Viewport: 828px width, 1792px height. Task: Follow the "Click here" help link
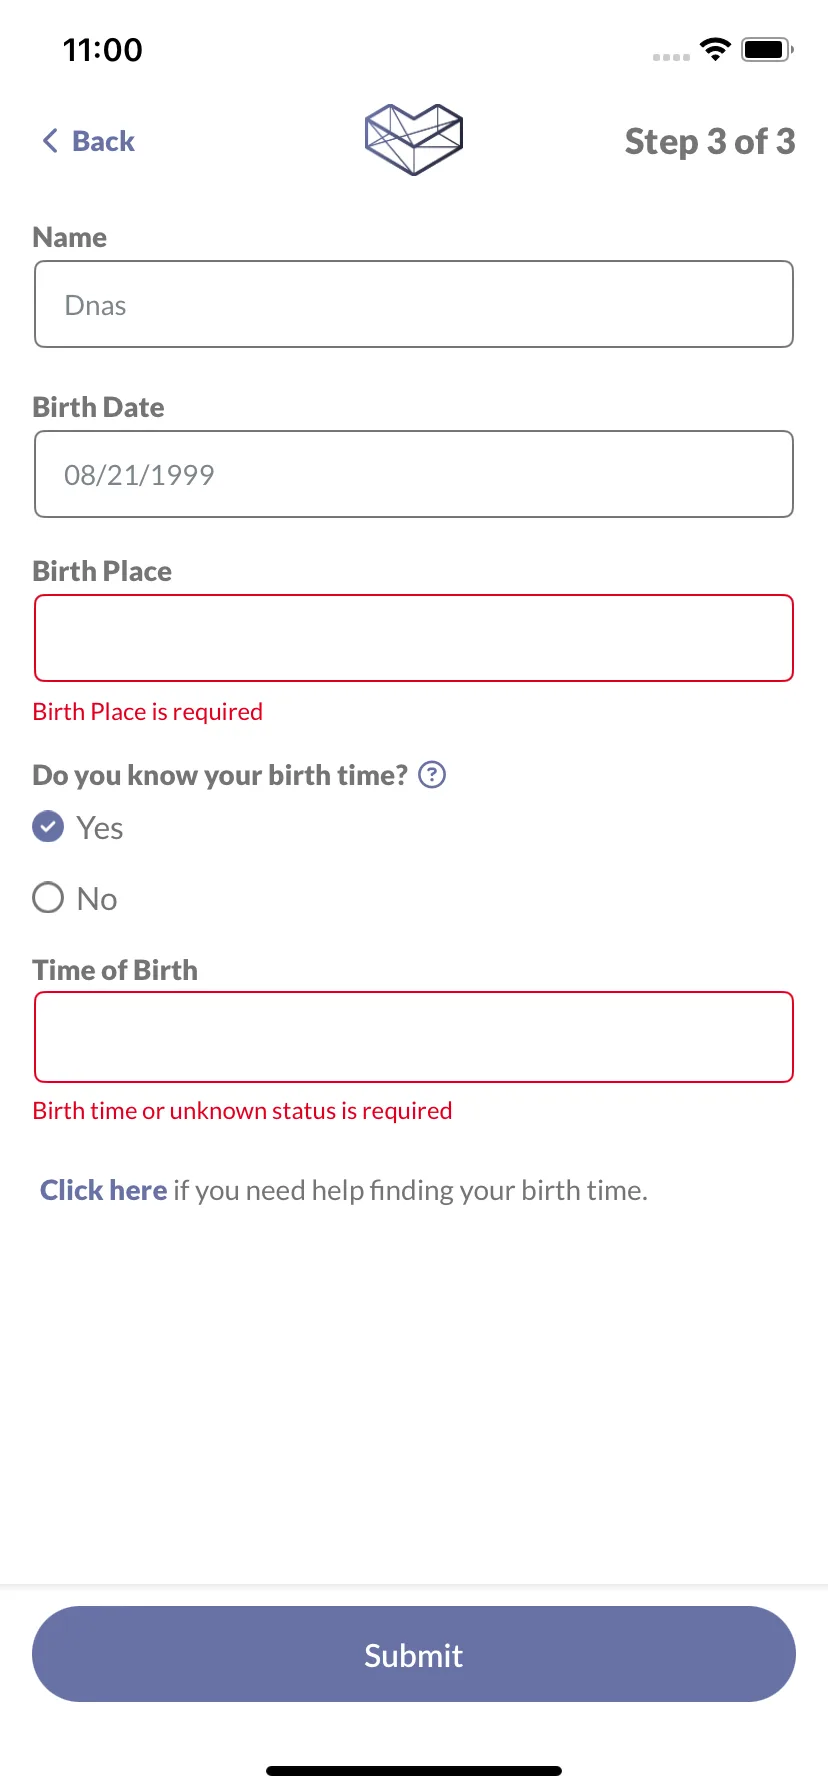(103, 1190)
